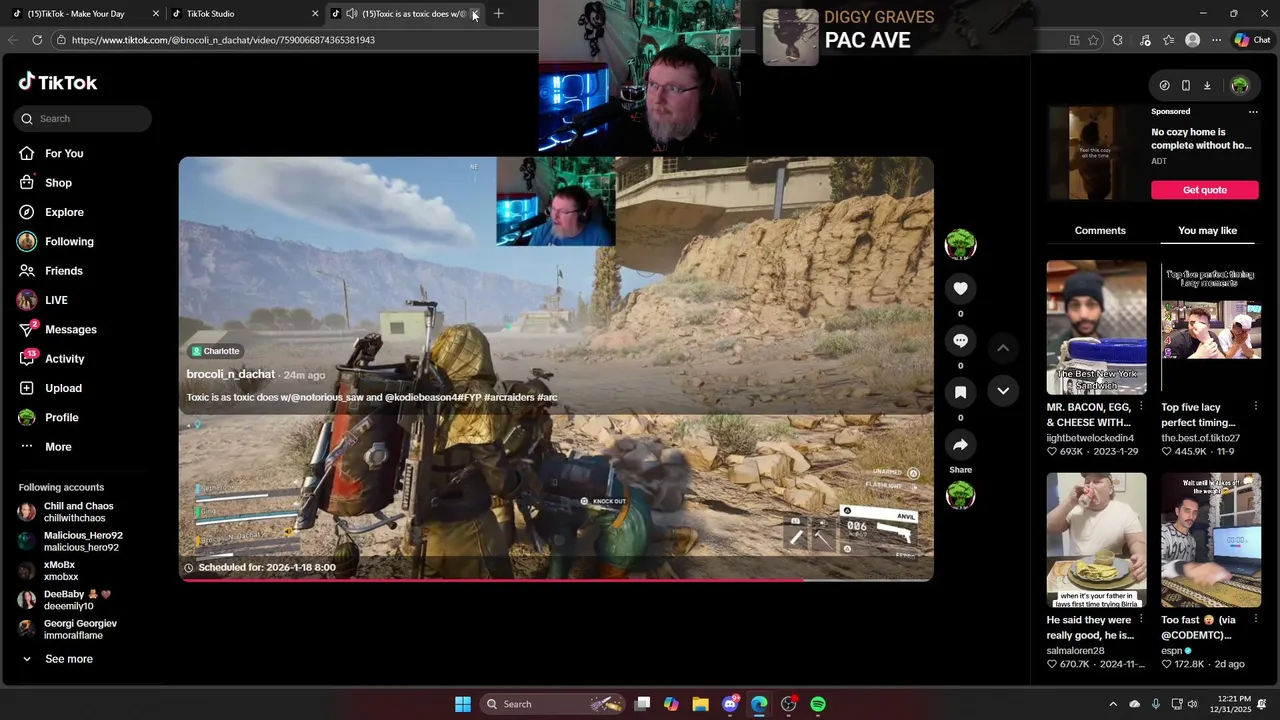Click the video progress bar
The image size is (1280, 720).
pos(556,579)
